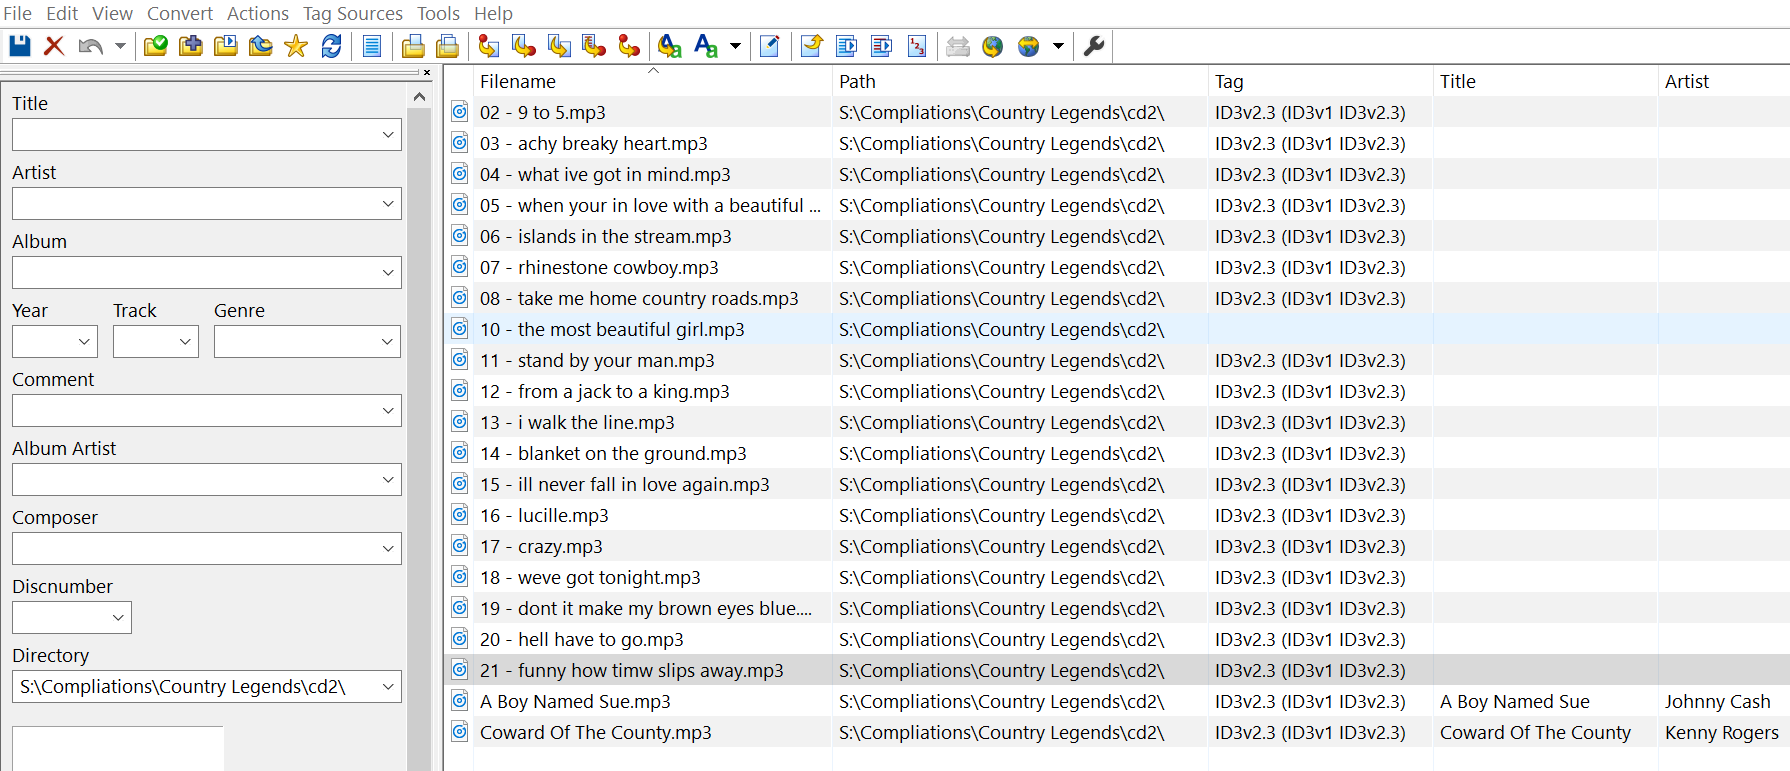1790x771 pixels.
Task: Refresh the file list with blue arrows icon
Action: tap(331, 46)
